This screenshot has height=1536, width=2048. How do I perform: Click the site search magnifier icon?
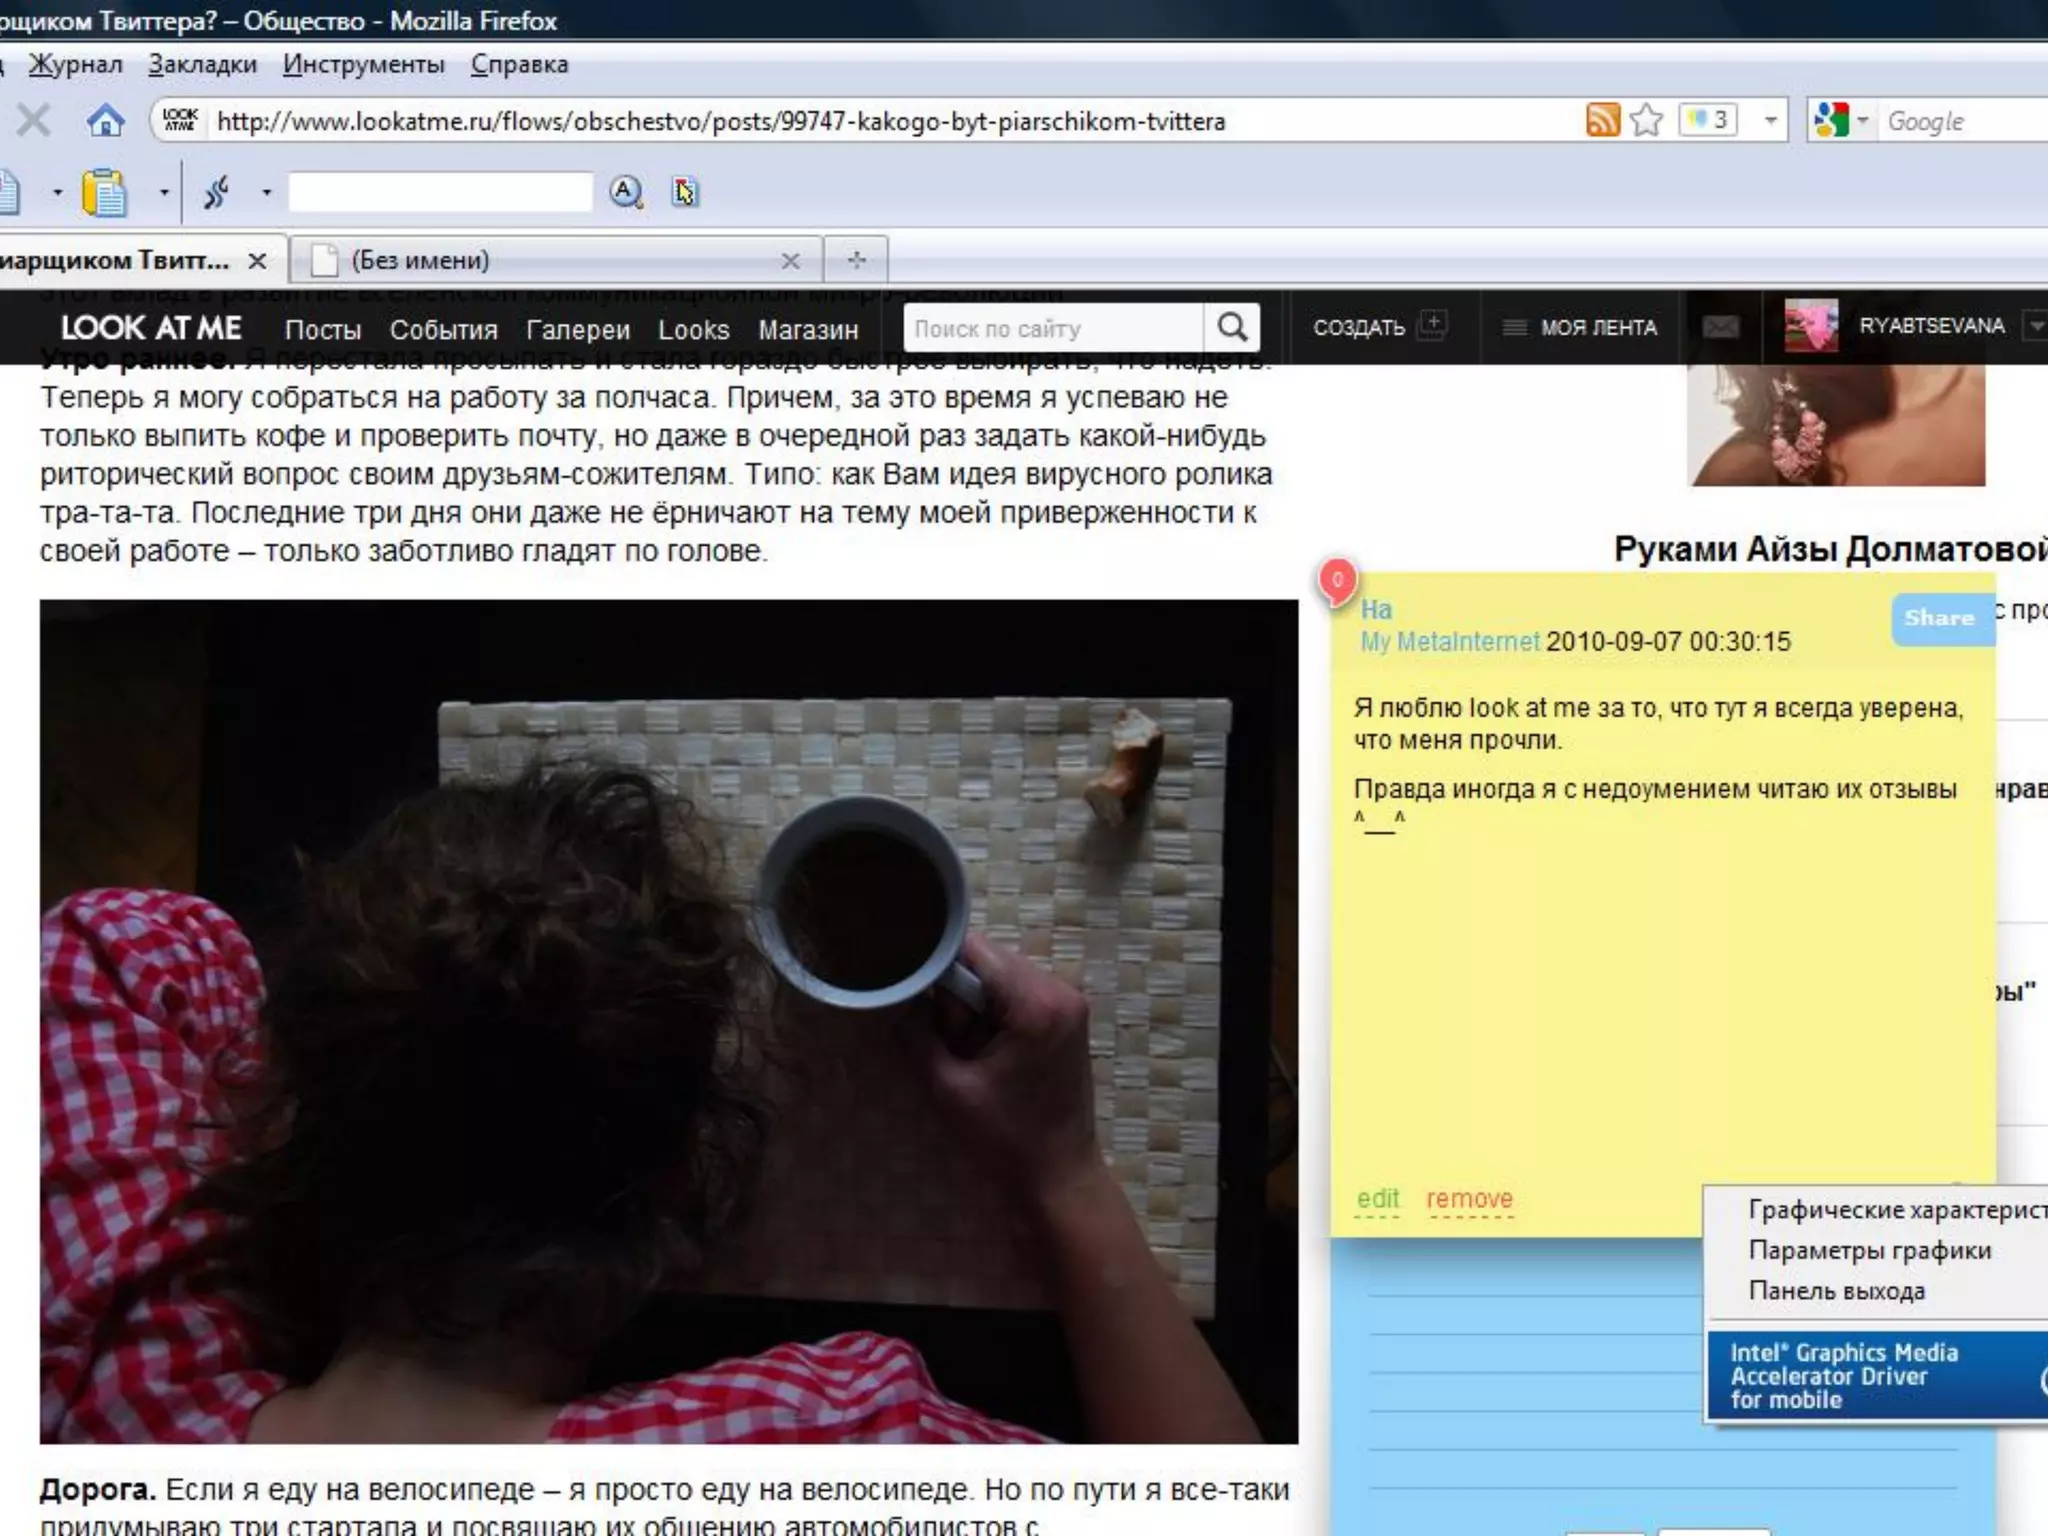1232,328
